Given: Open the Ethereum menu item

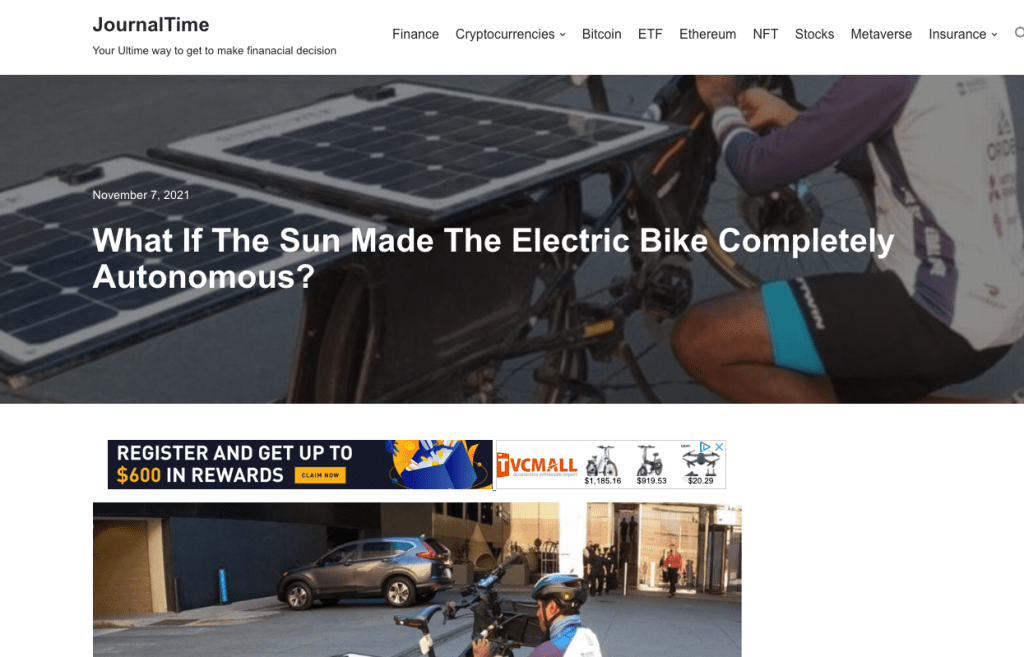Looking at the screenshot, I should 707,34.
